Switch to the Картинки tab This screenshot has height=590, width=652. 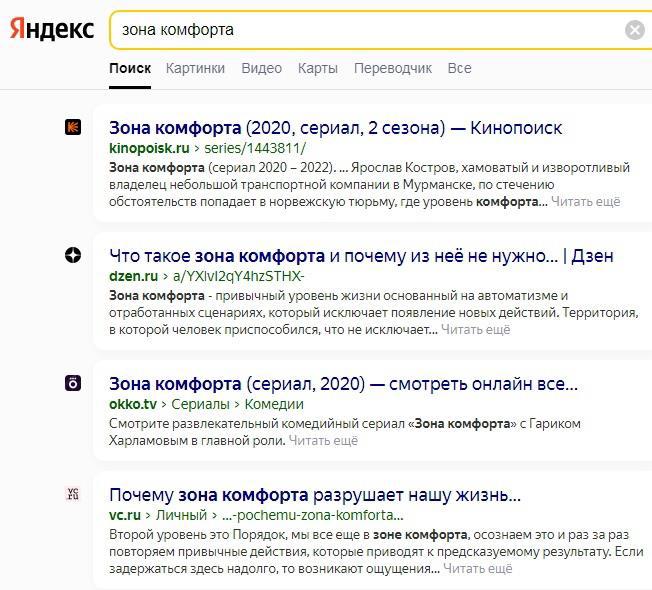(195, 68)
